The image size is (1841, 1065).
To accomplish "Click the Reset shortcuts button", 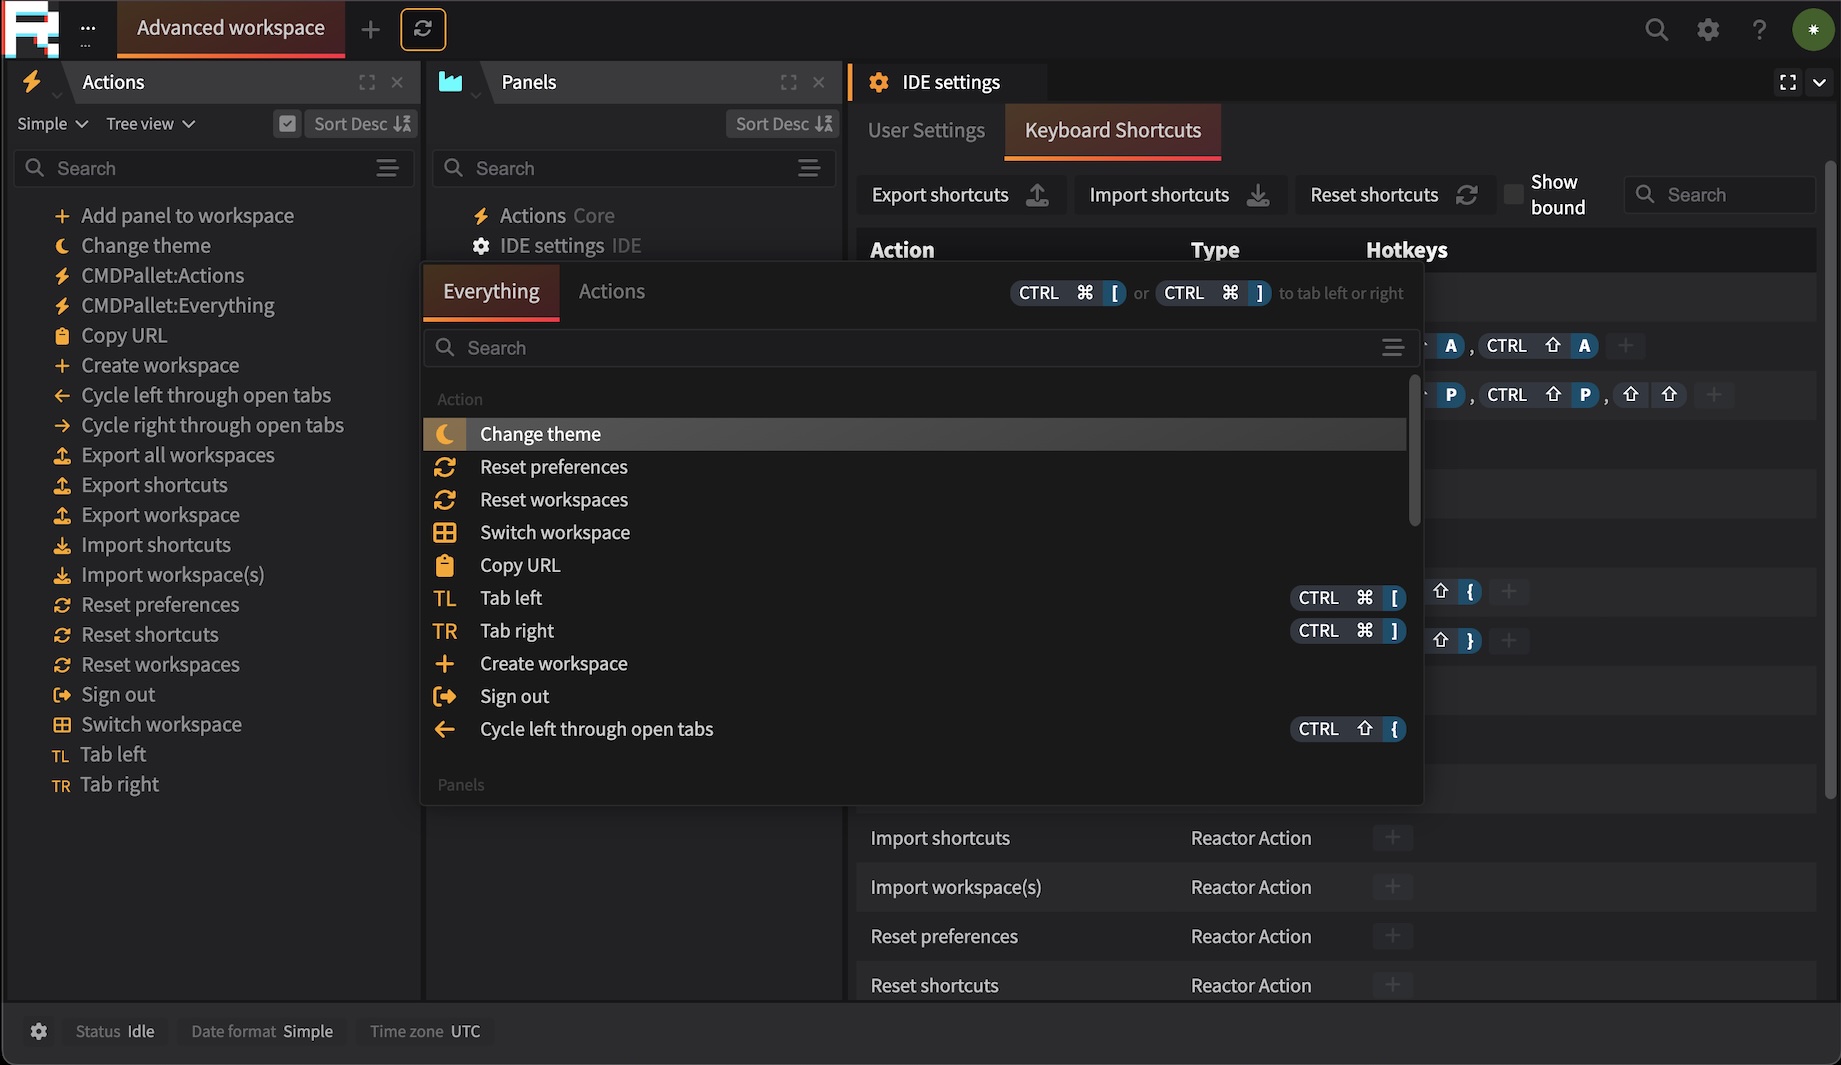I will click(1393, 195).
